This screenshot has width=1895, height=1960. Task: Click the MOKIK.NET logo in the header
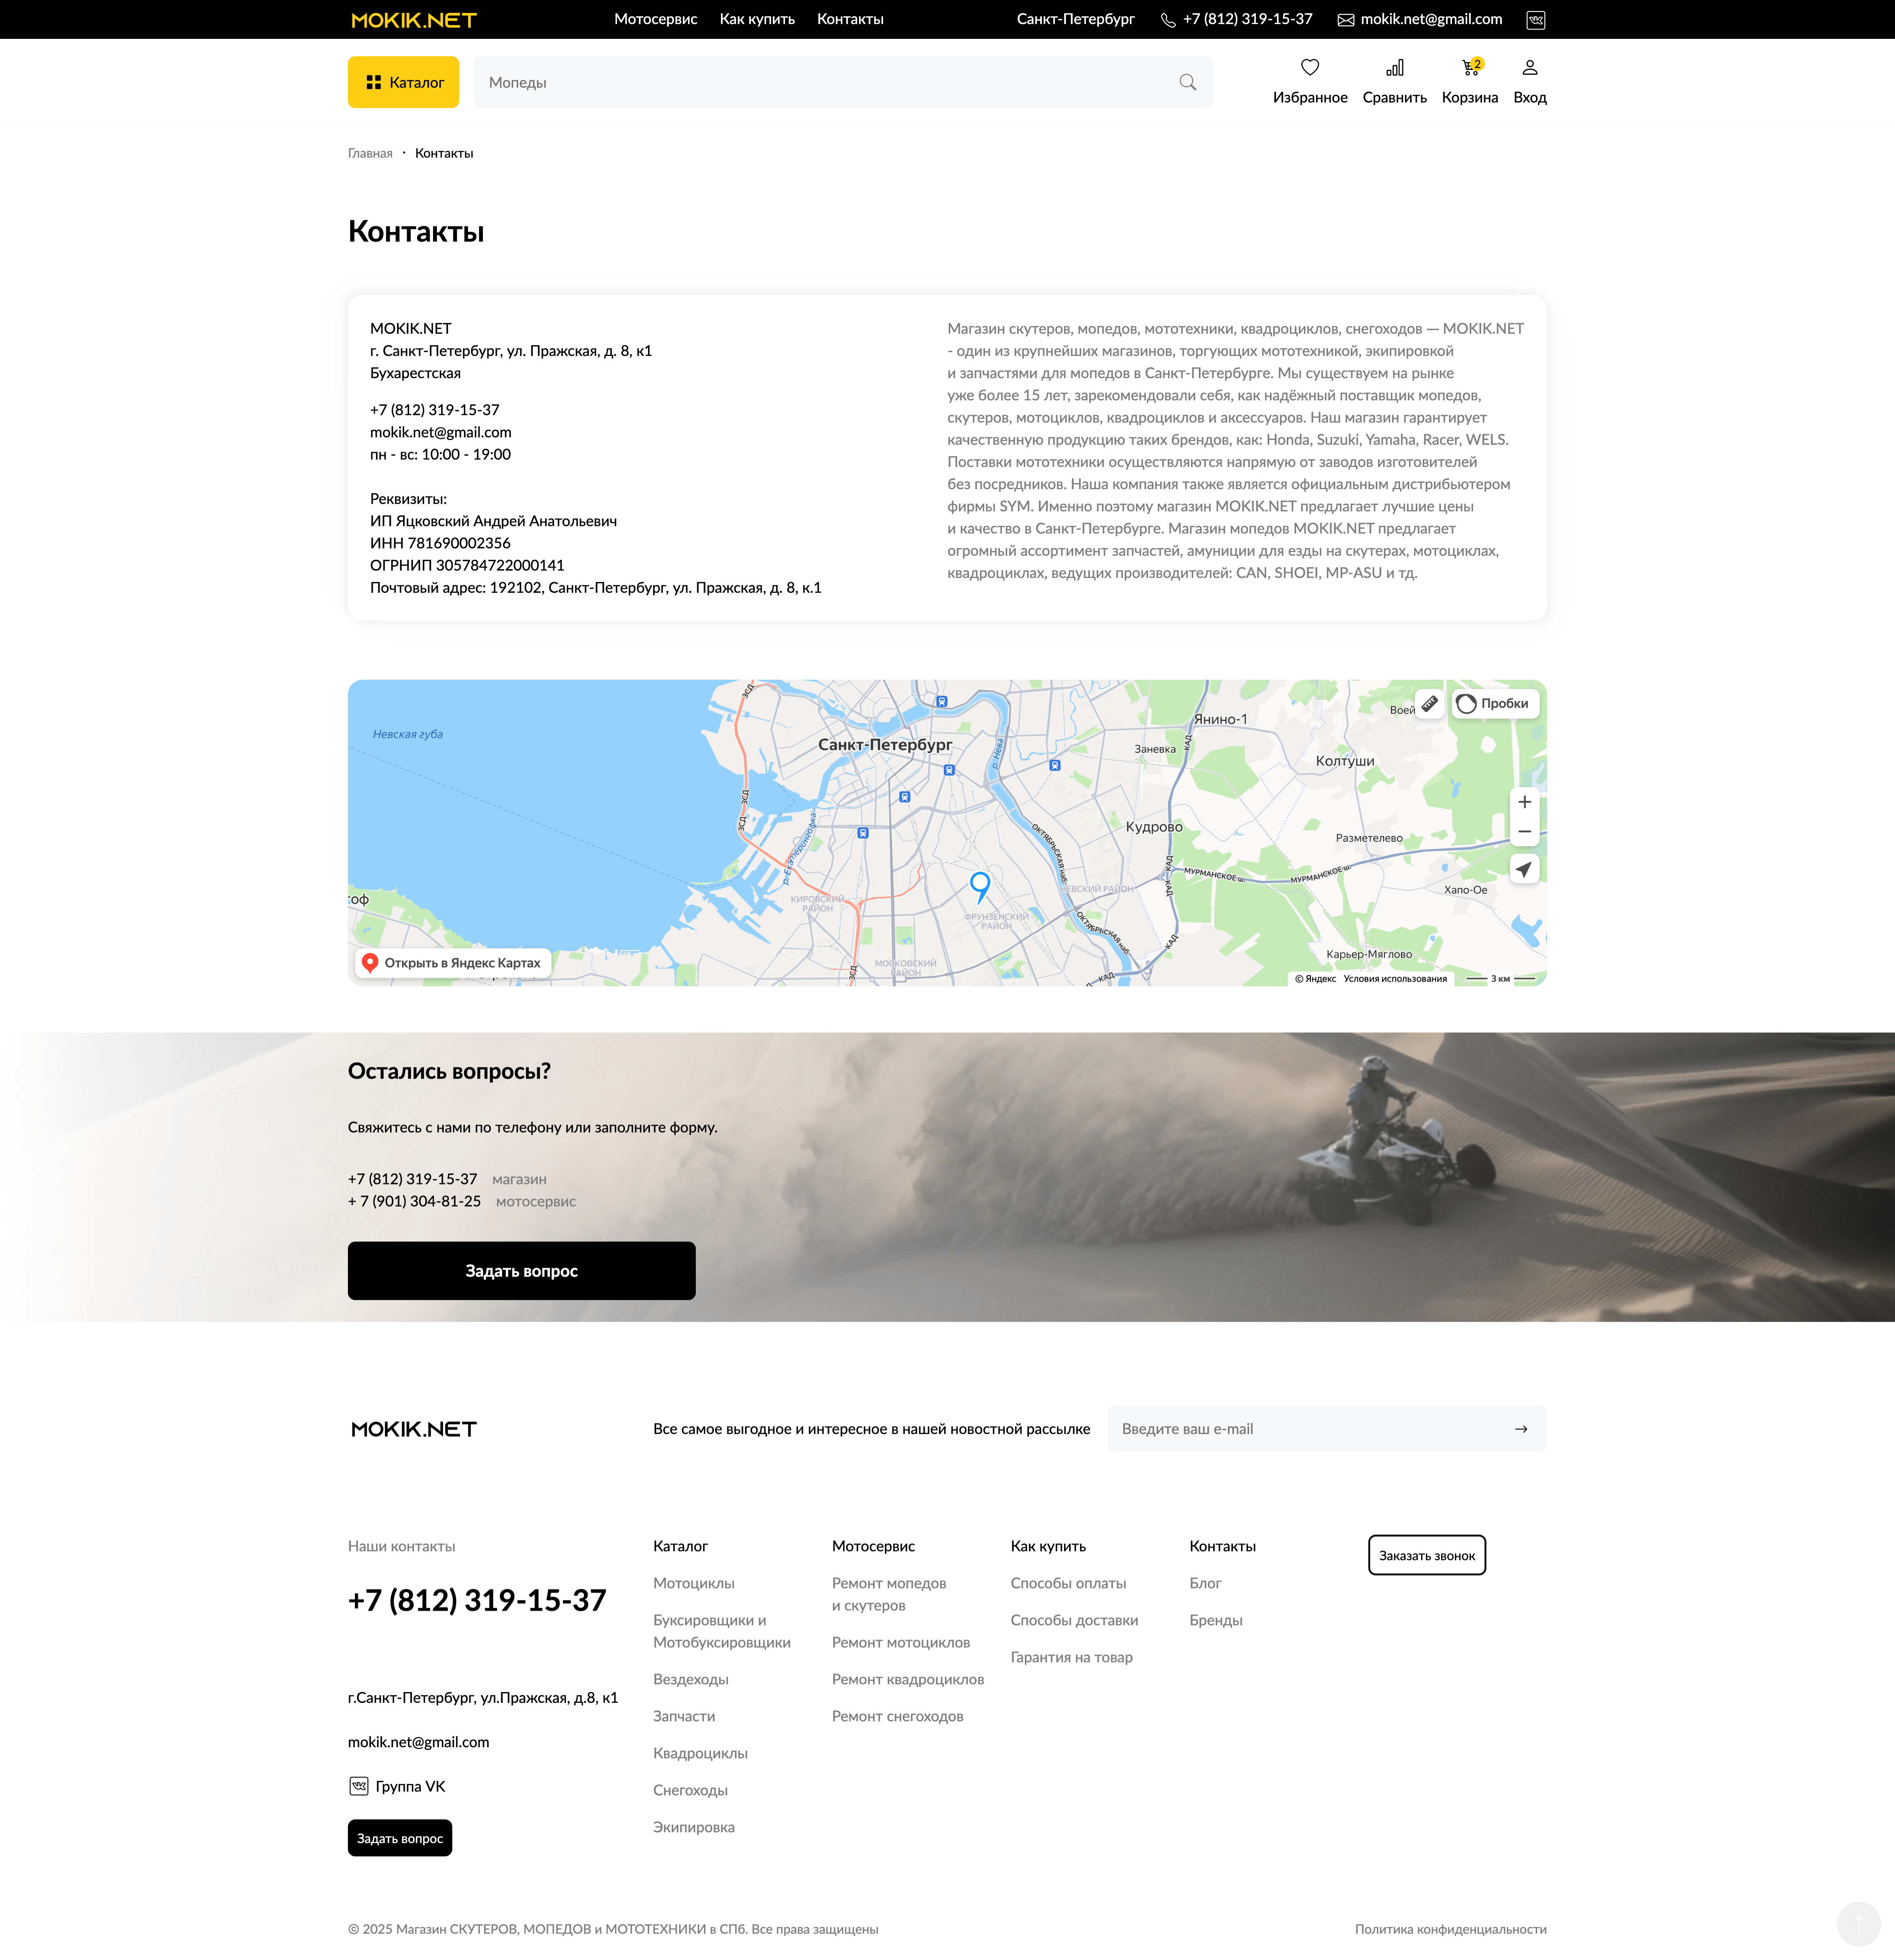pos(414,20)
